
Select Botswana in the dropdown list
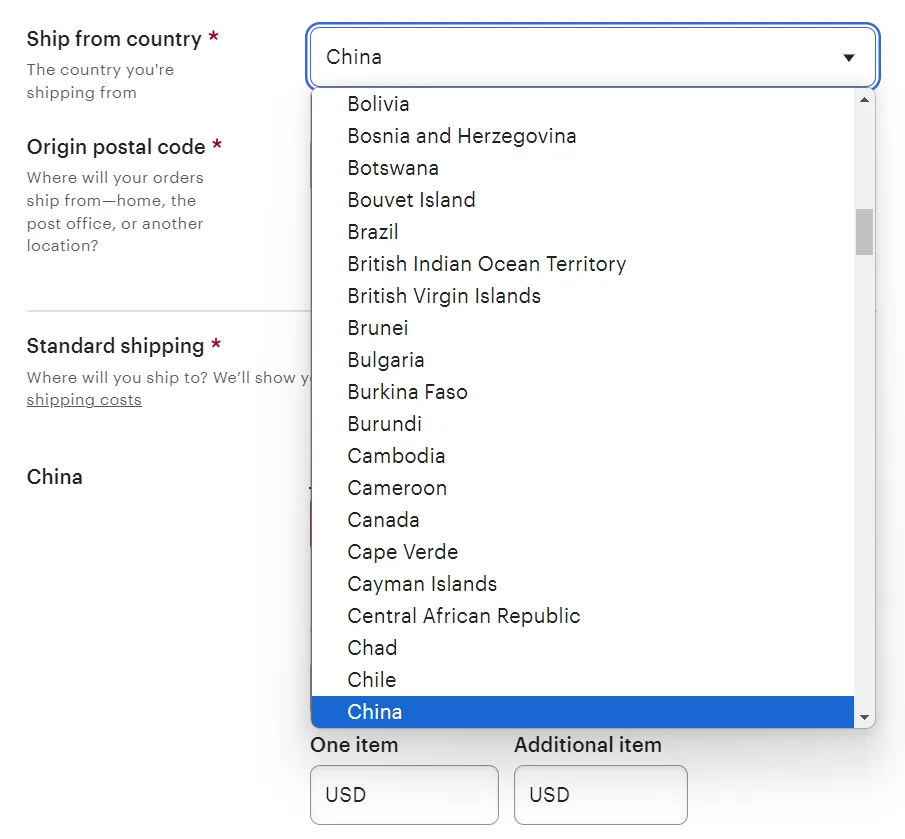(x=393, y=168)
